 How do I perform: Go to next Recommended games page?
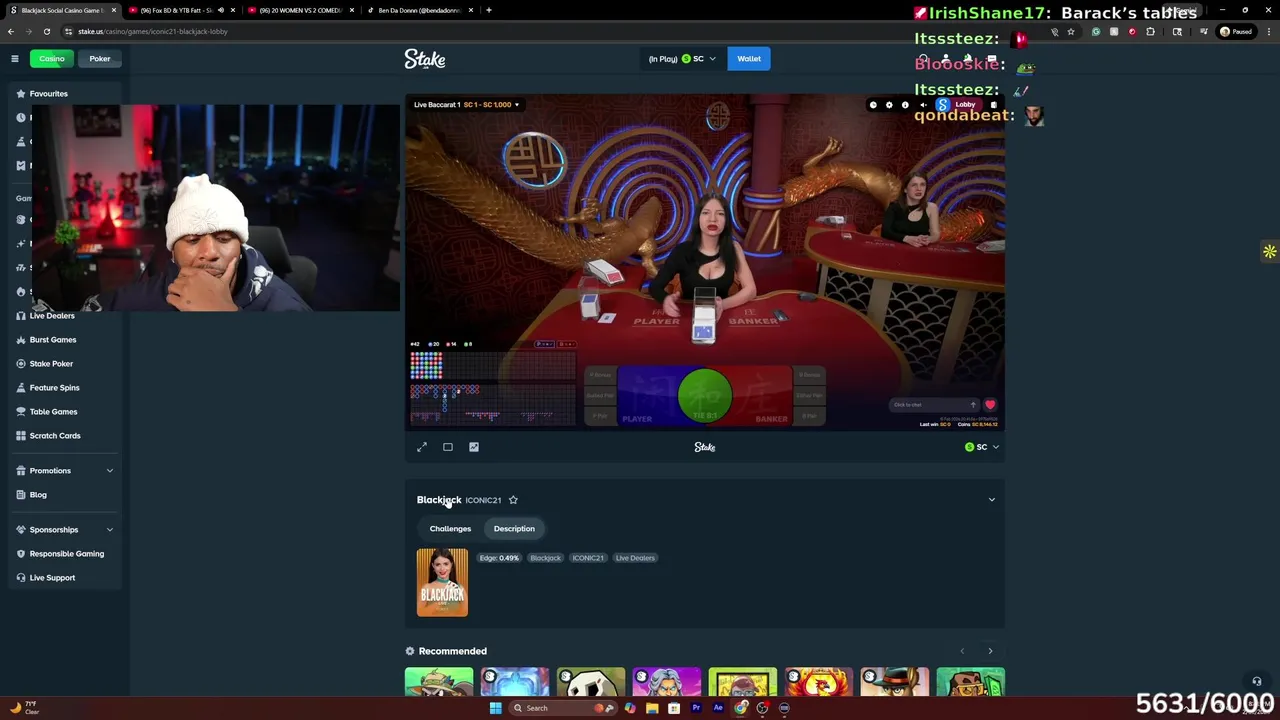[990, 651]
